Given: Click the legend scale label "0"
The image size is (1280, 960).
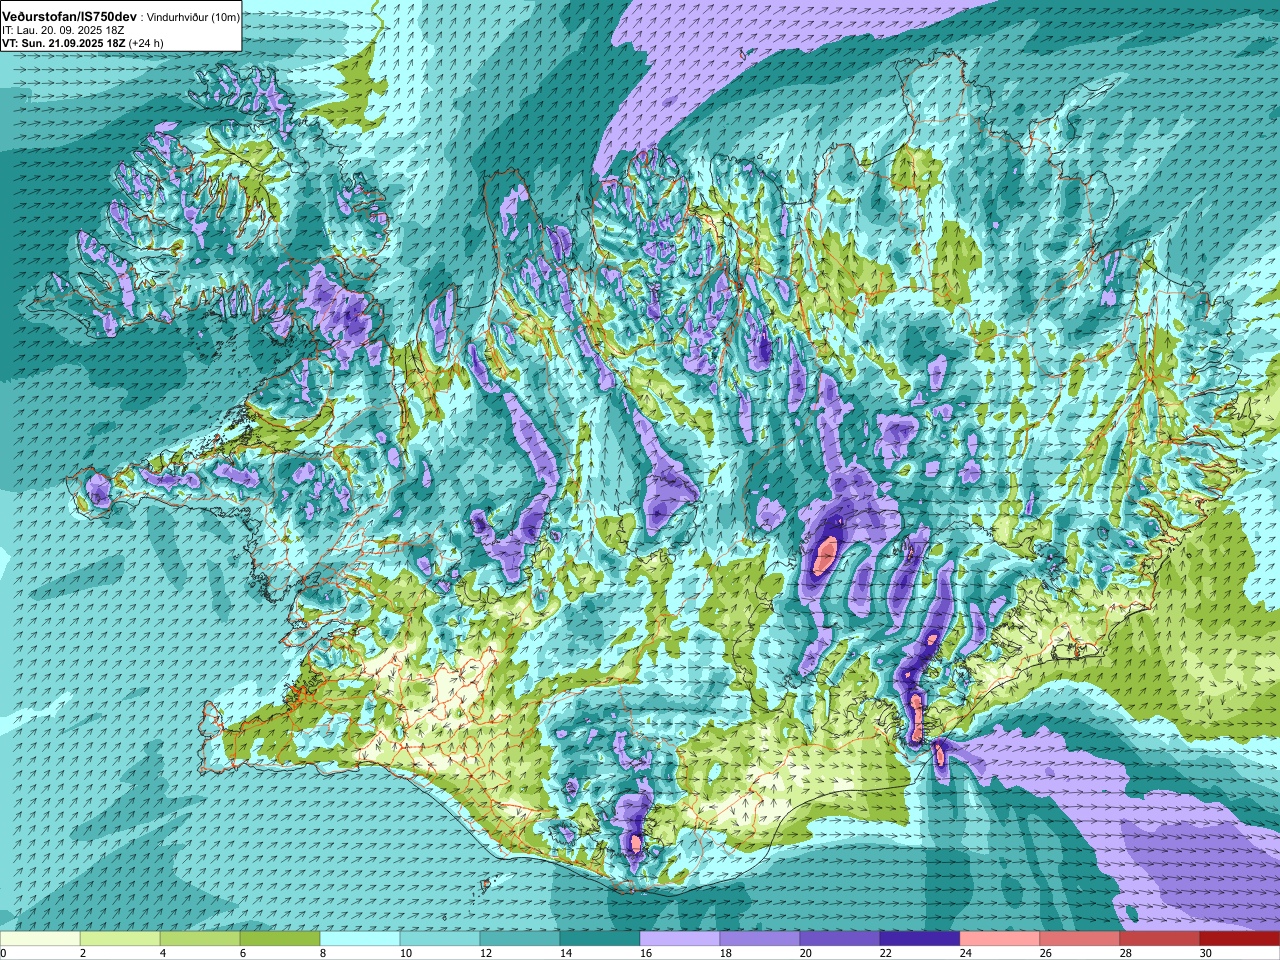Looking at the screenshot, I should [x=4, y=953].
